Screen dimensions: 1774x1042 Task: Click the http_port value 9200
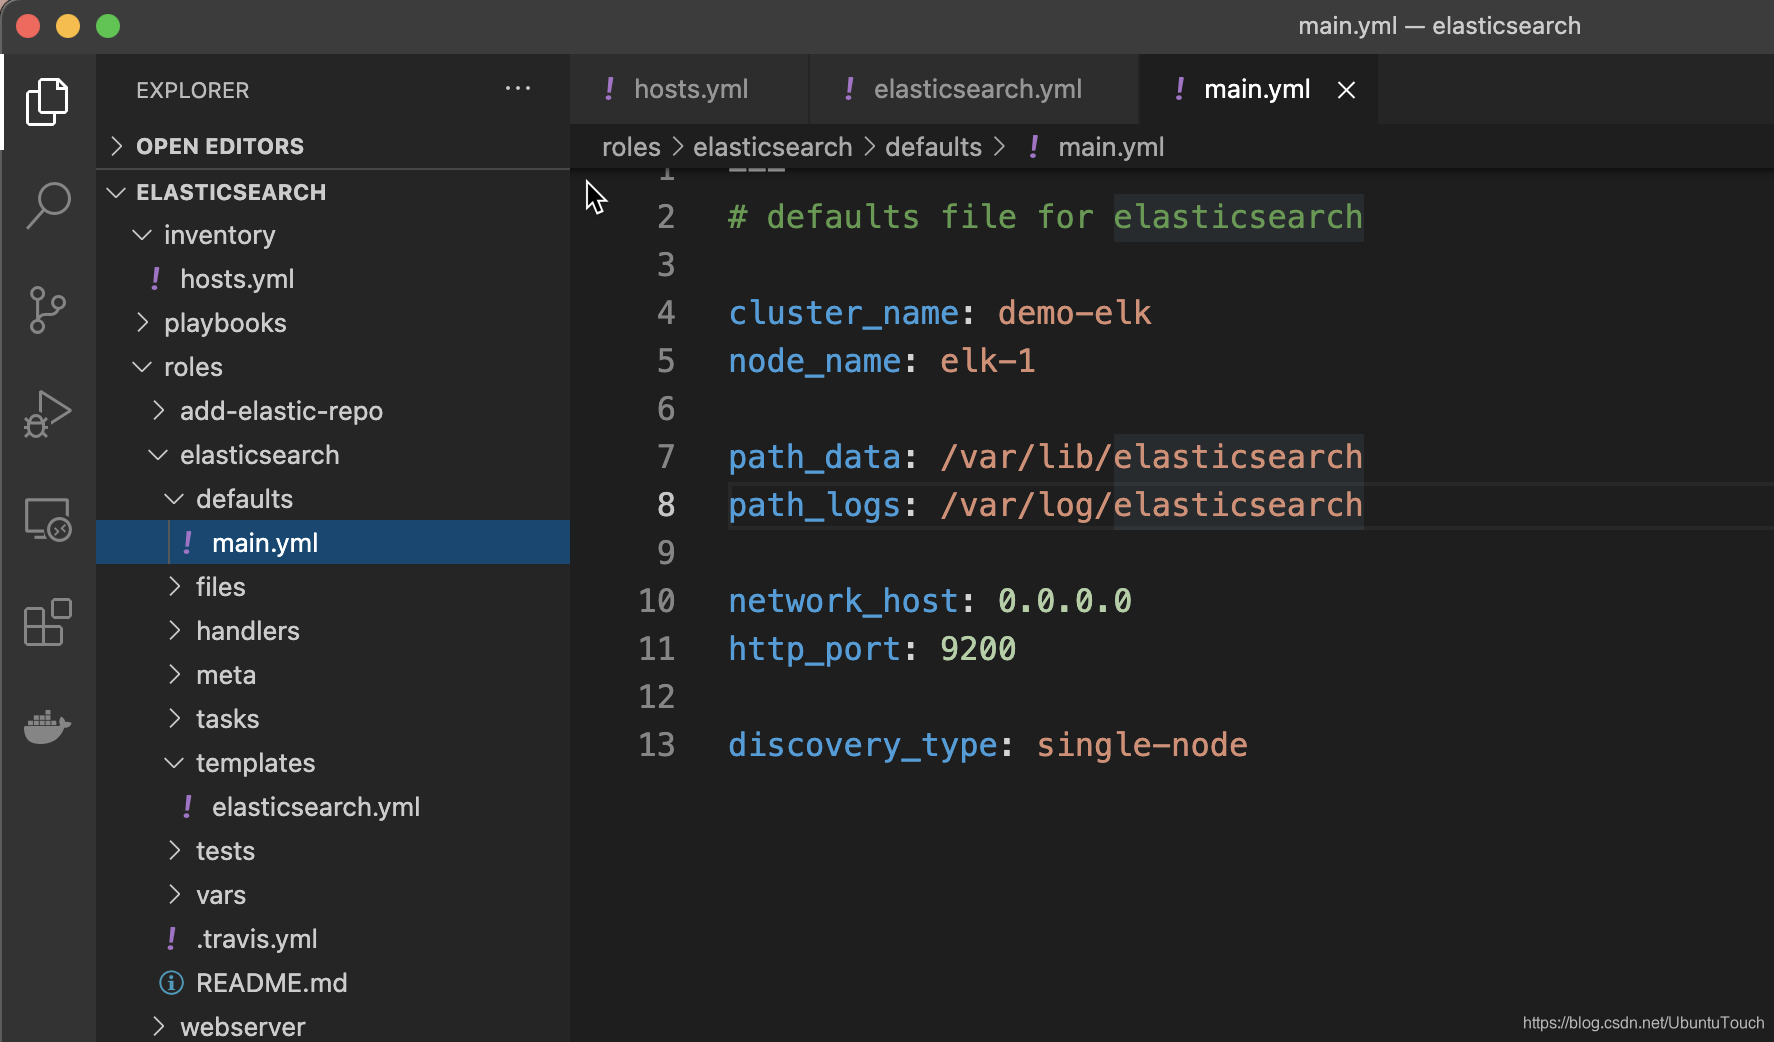[978, 649]
